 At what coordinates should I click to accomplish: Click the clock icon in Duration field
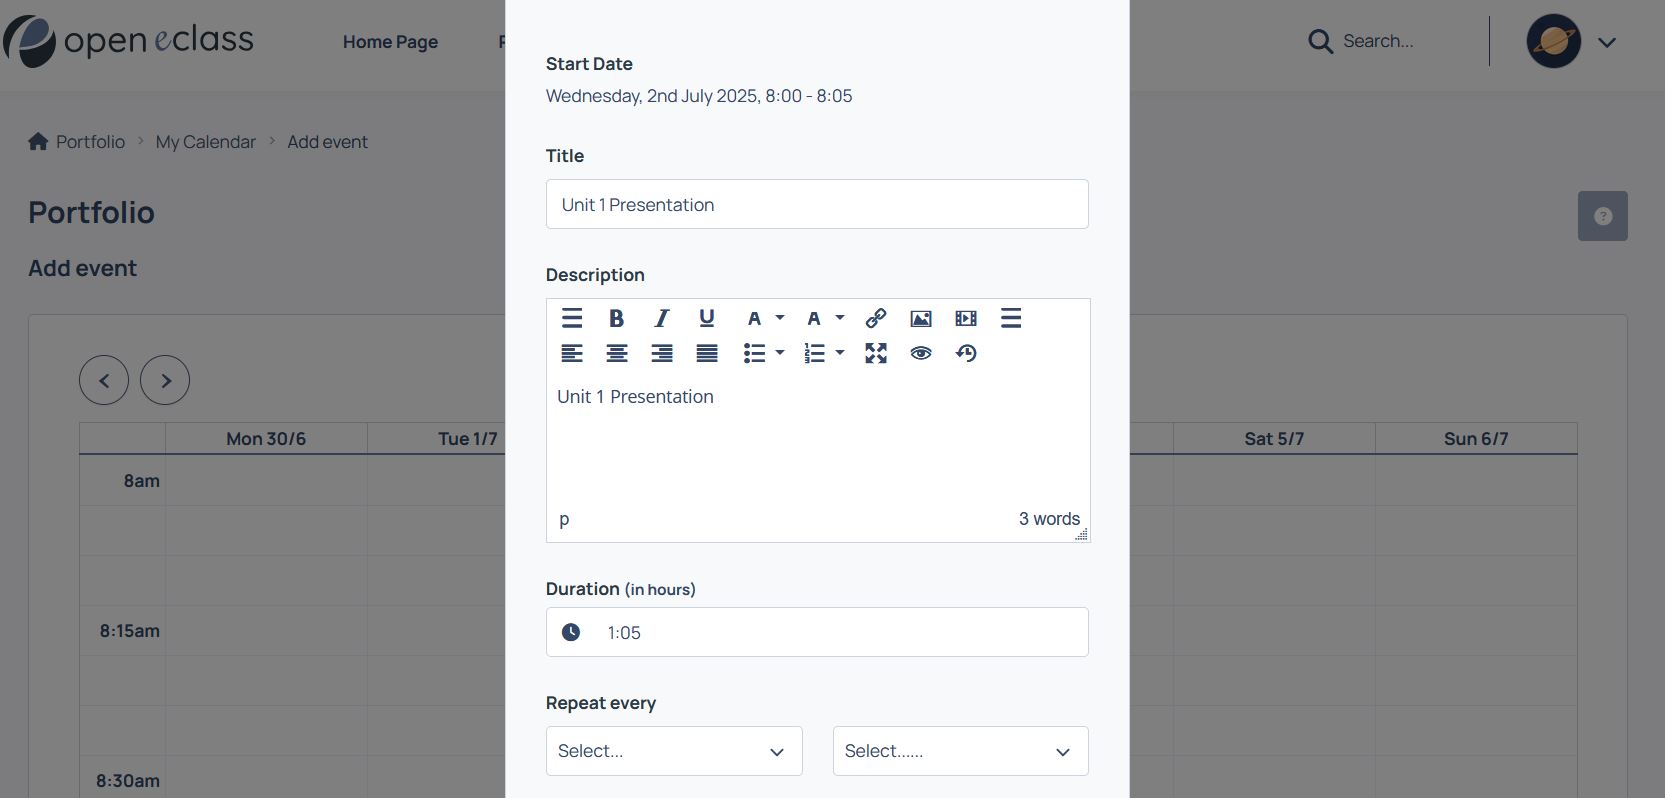(571, 632)
